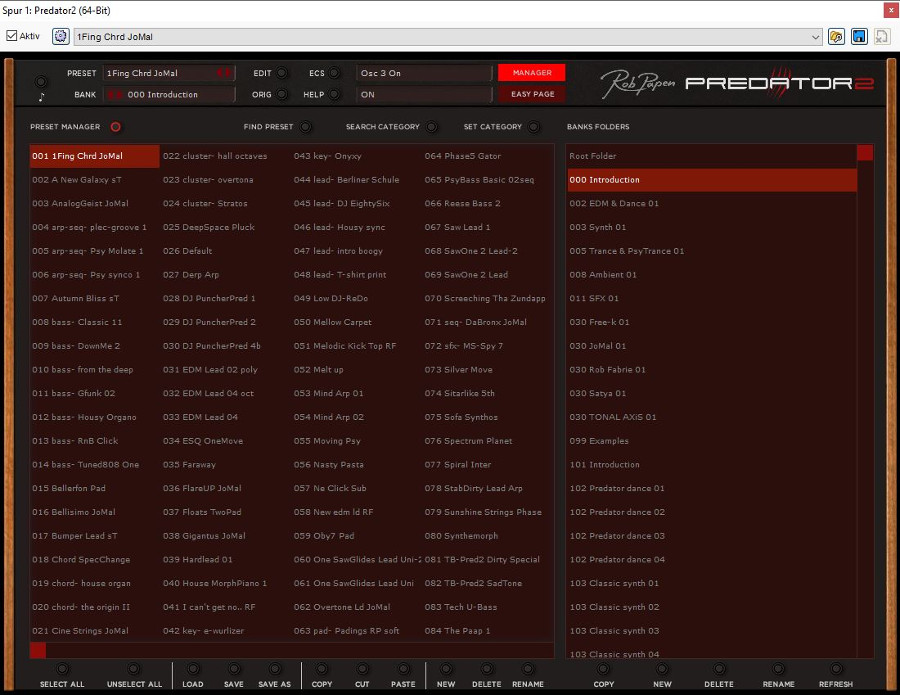The height and width of the screenshot is (695, 900).
Task: Click the blue floppy save preset icon
Action: (x=859, y=37)
